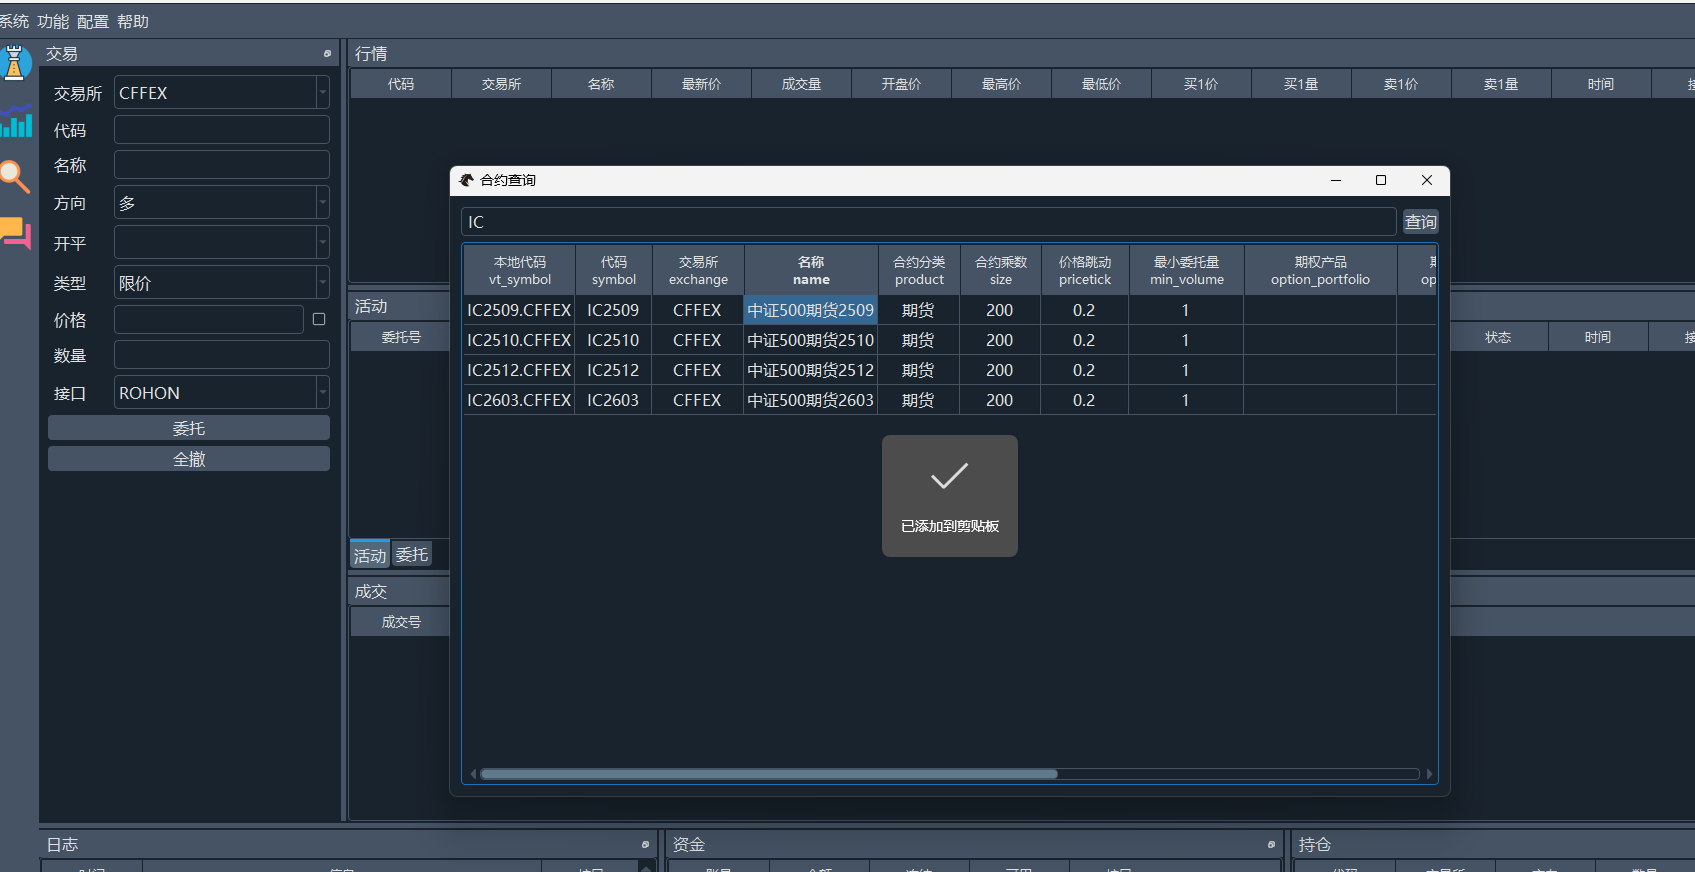
Task: Click 买1价 column header in 行情 table
Action: pos(1201,84)
